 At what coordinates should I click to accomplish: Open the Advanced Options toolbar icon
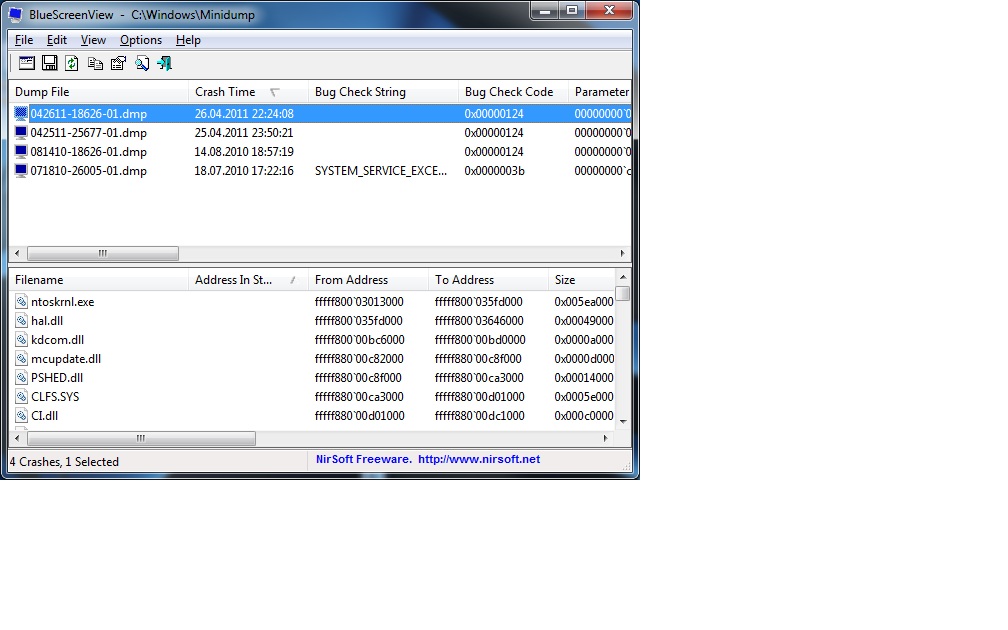point(26,63)
